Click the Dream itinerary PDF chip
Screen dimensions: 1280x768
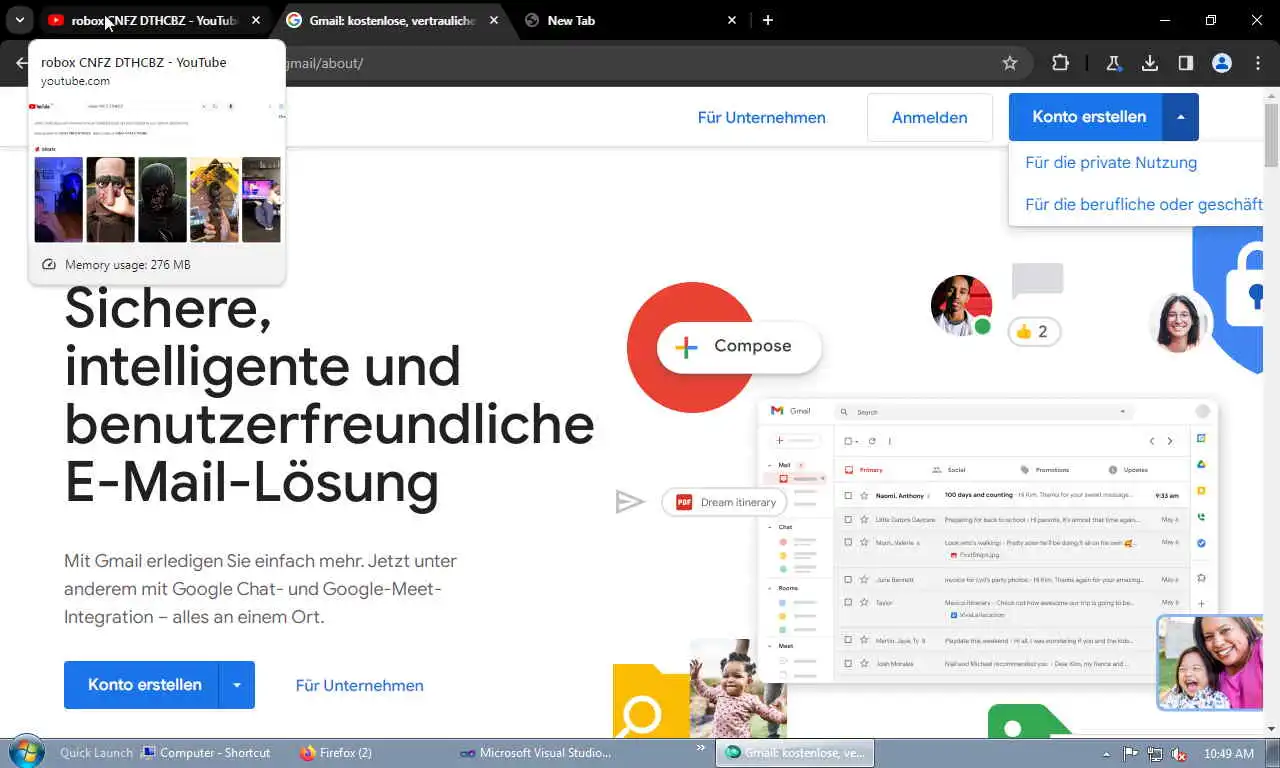725,502
